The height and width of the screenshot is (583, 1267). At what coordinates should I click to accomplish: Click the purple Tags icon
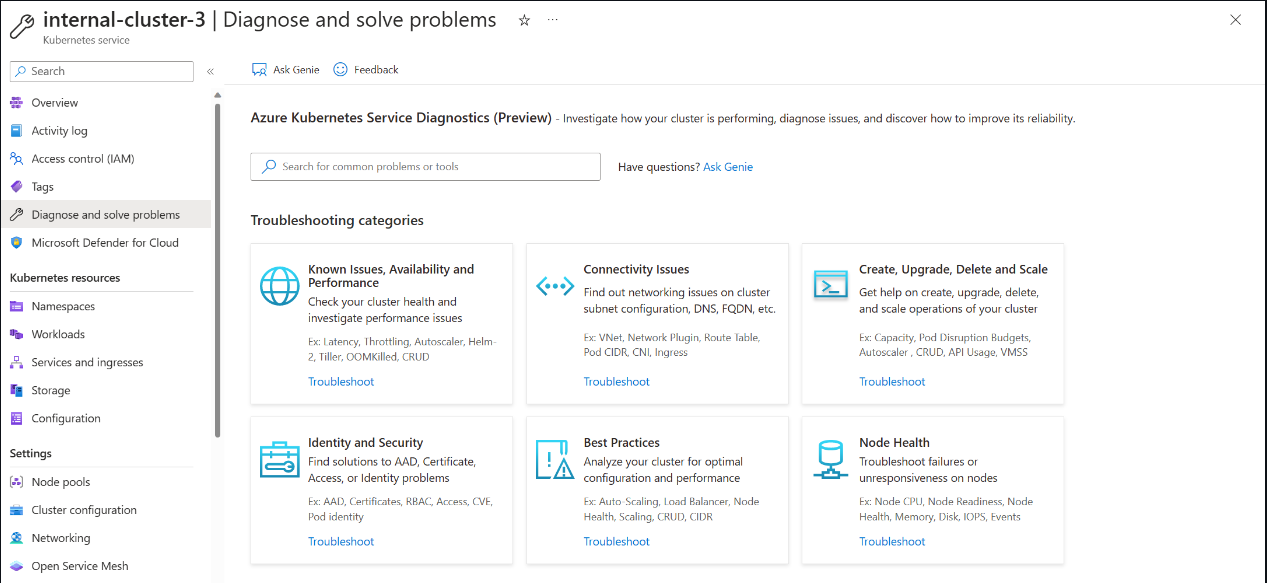click(x=16, y=187)
